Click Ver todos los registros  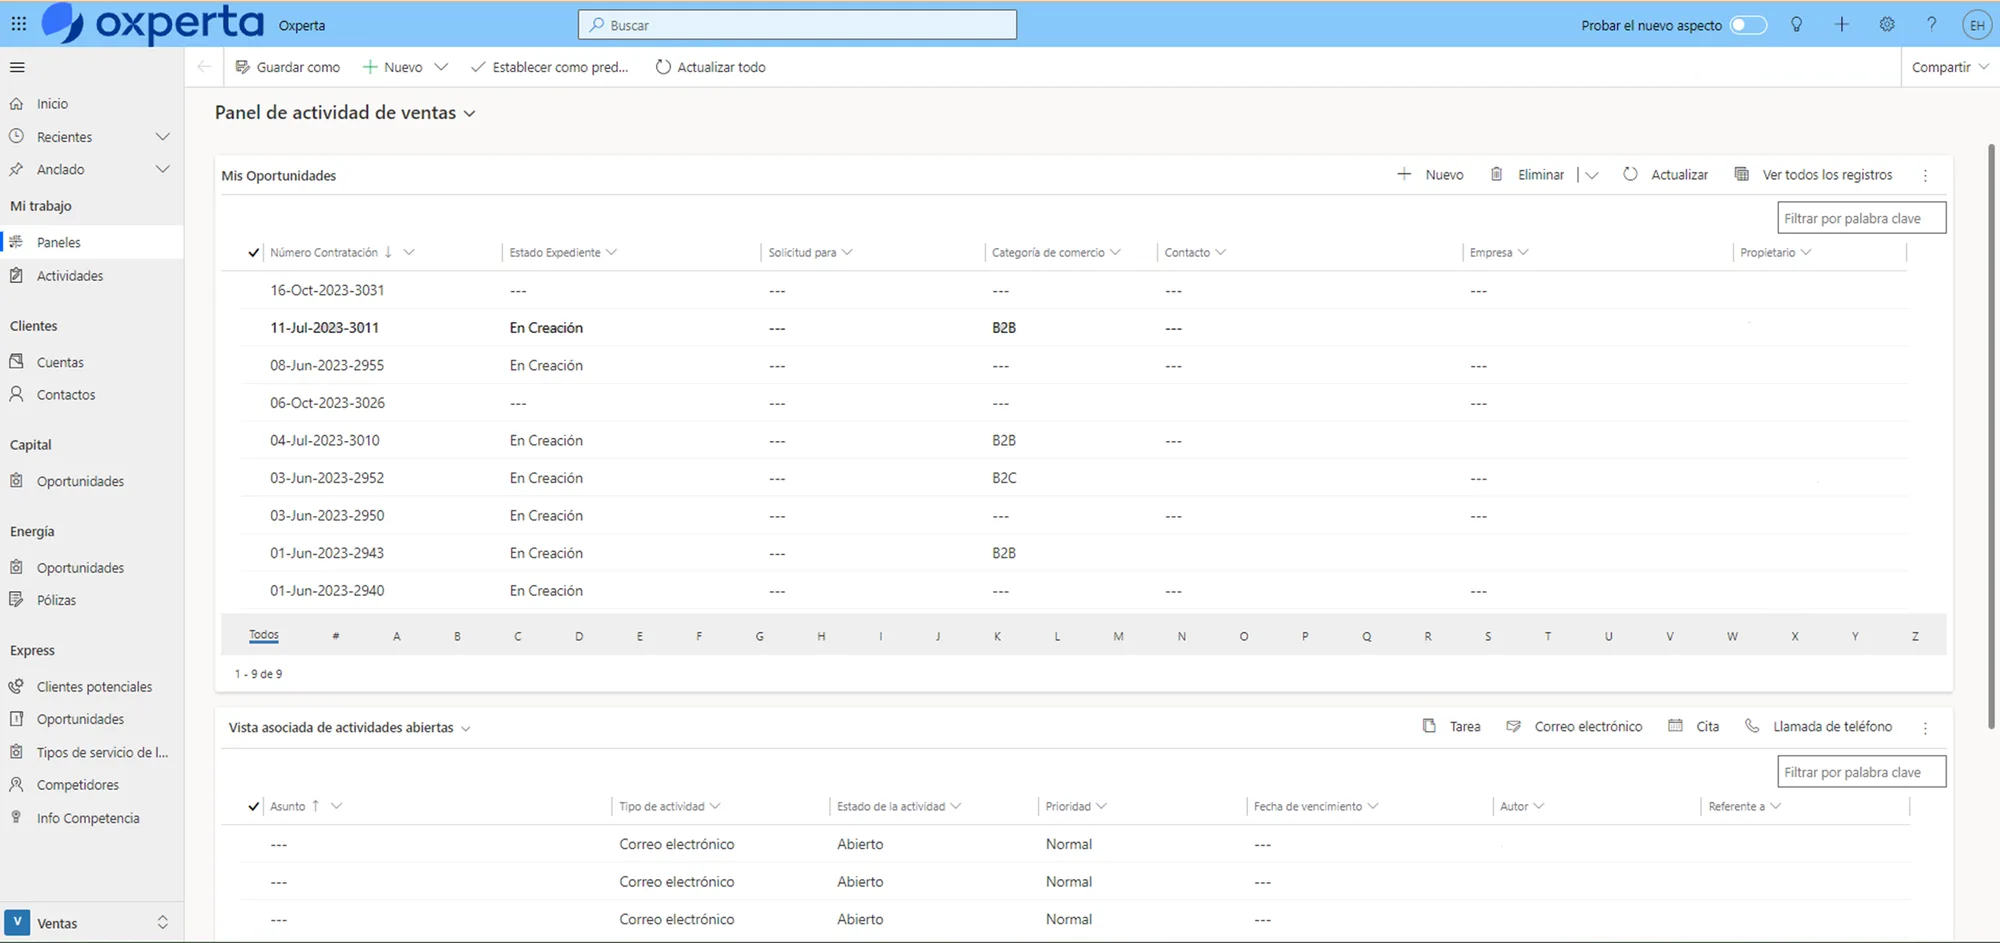click(x=1813, y=175)
